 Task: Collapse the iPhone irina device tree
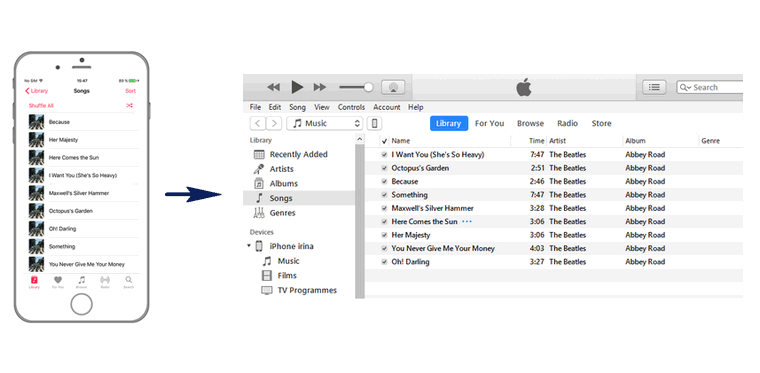click(x=249, y=246)
